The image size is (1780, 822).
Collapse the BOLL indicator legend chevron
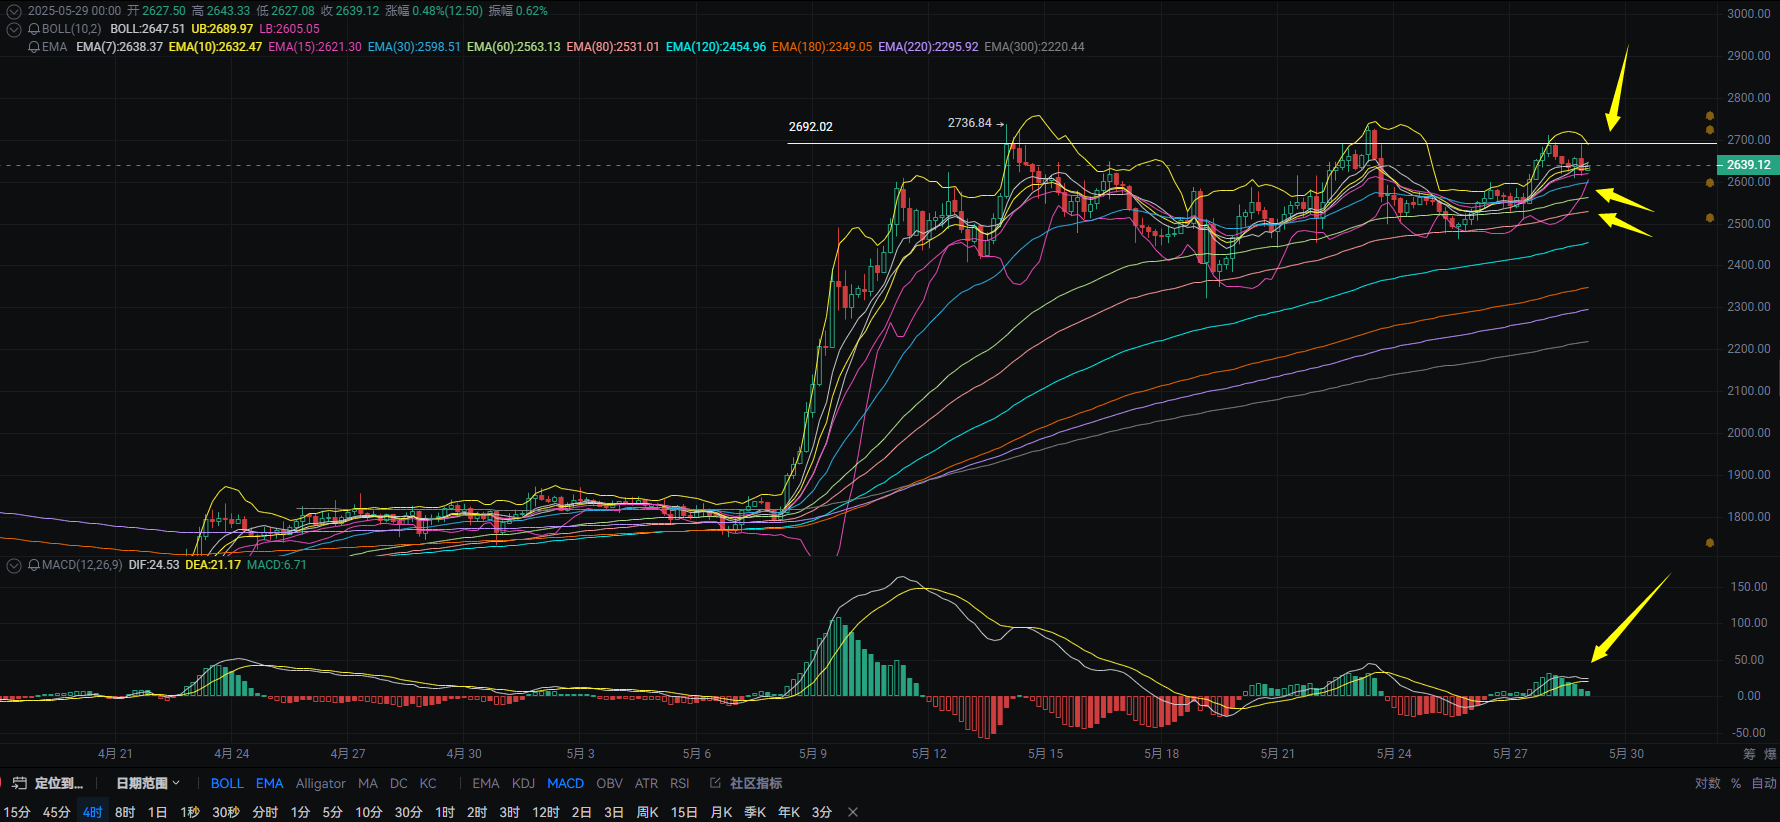point(14,30)
